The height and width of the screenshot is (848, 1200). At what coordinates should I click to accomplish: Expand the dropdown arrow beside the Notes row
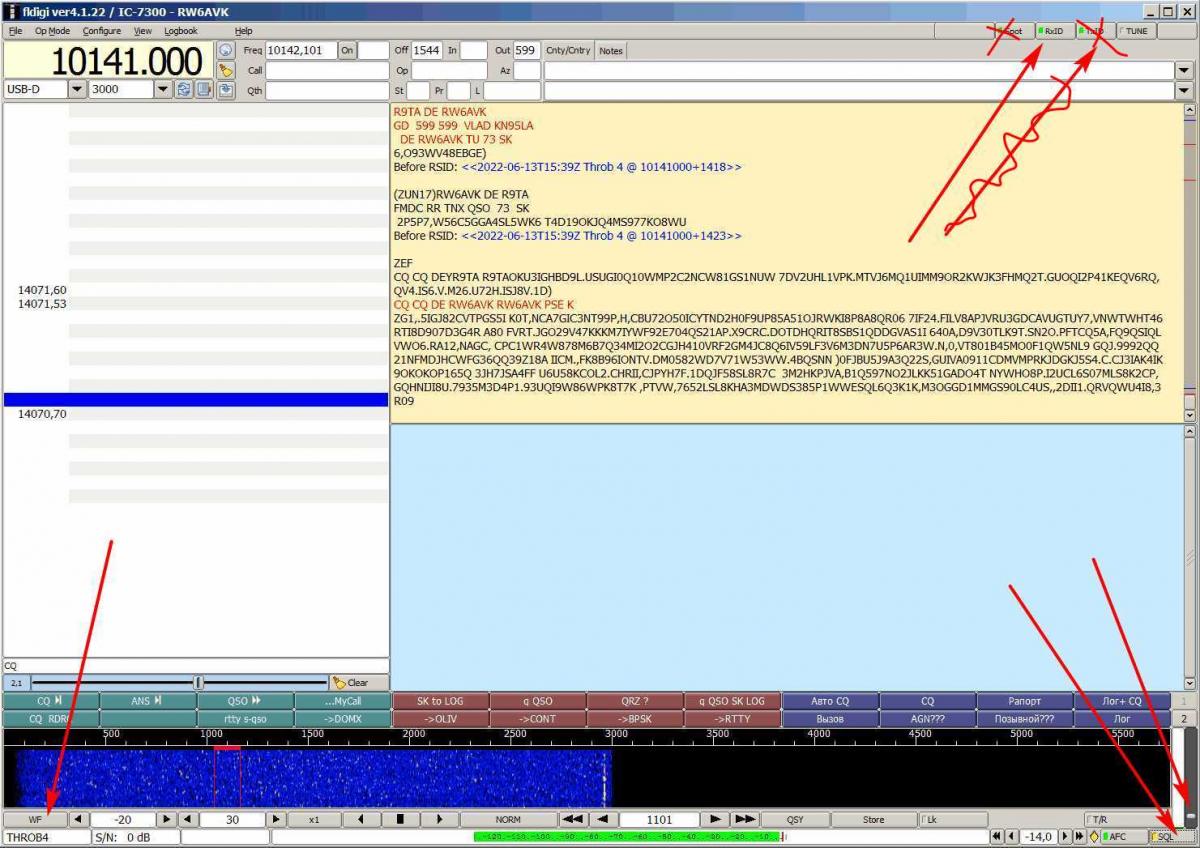[1184, 70]
